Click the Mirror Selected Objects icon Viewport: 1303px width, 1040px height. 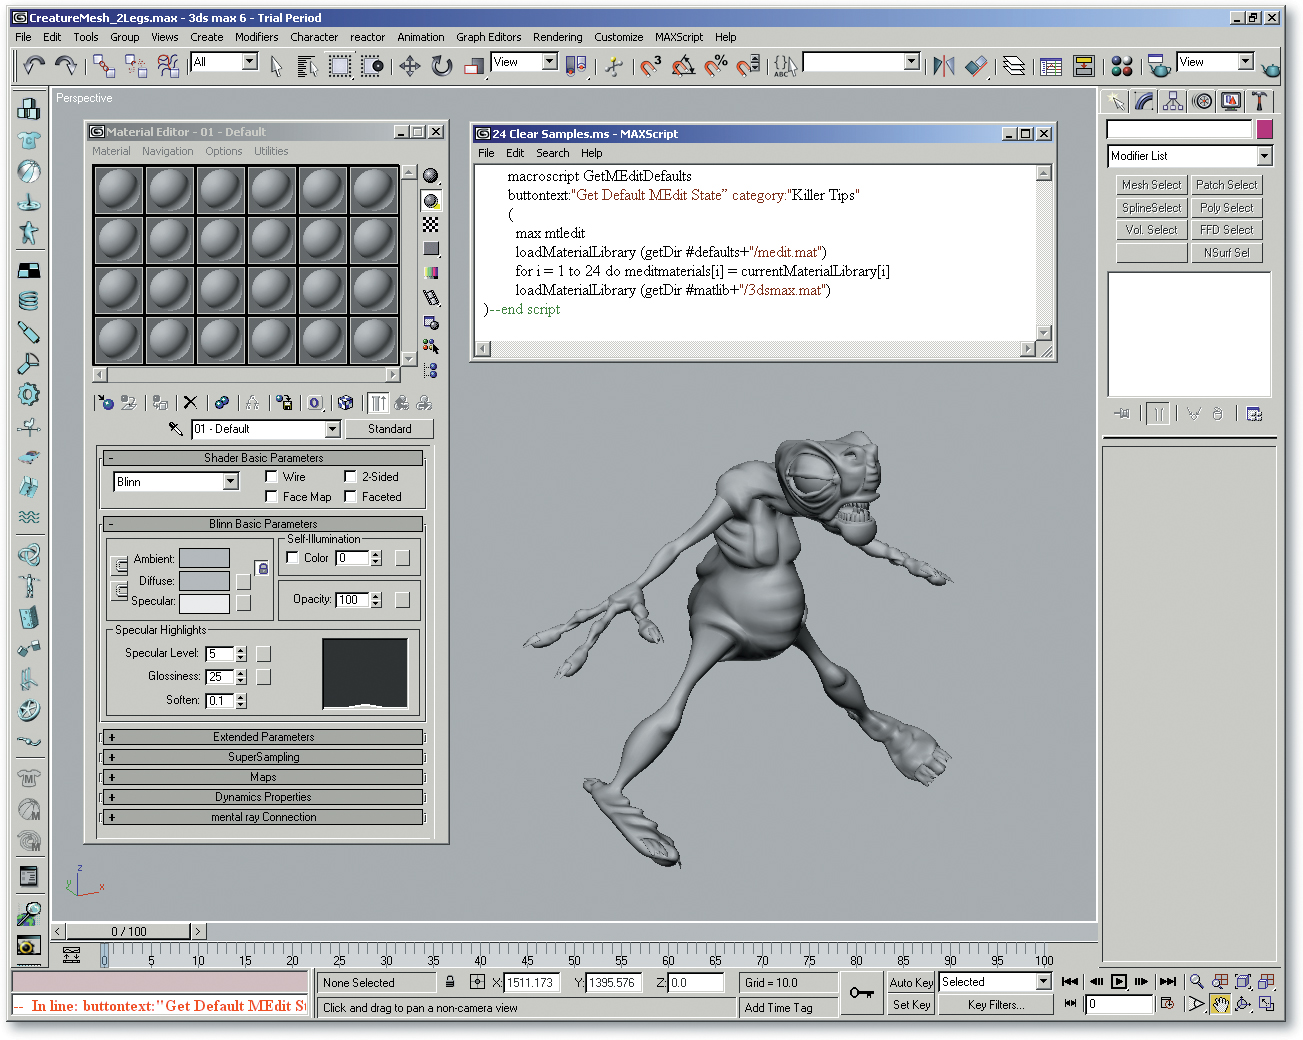point(943,66)
